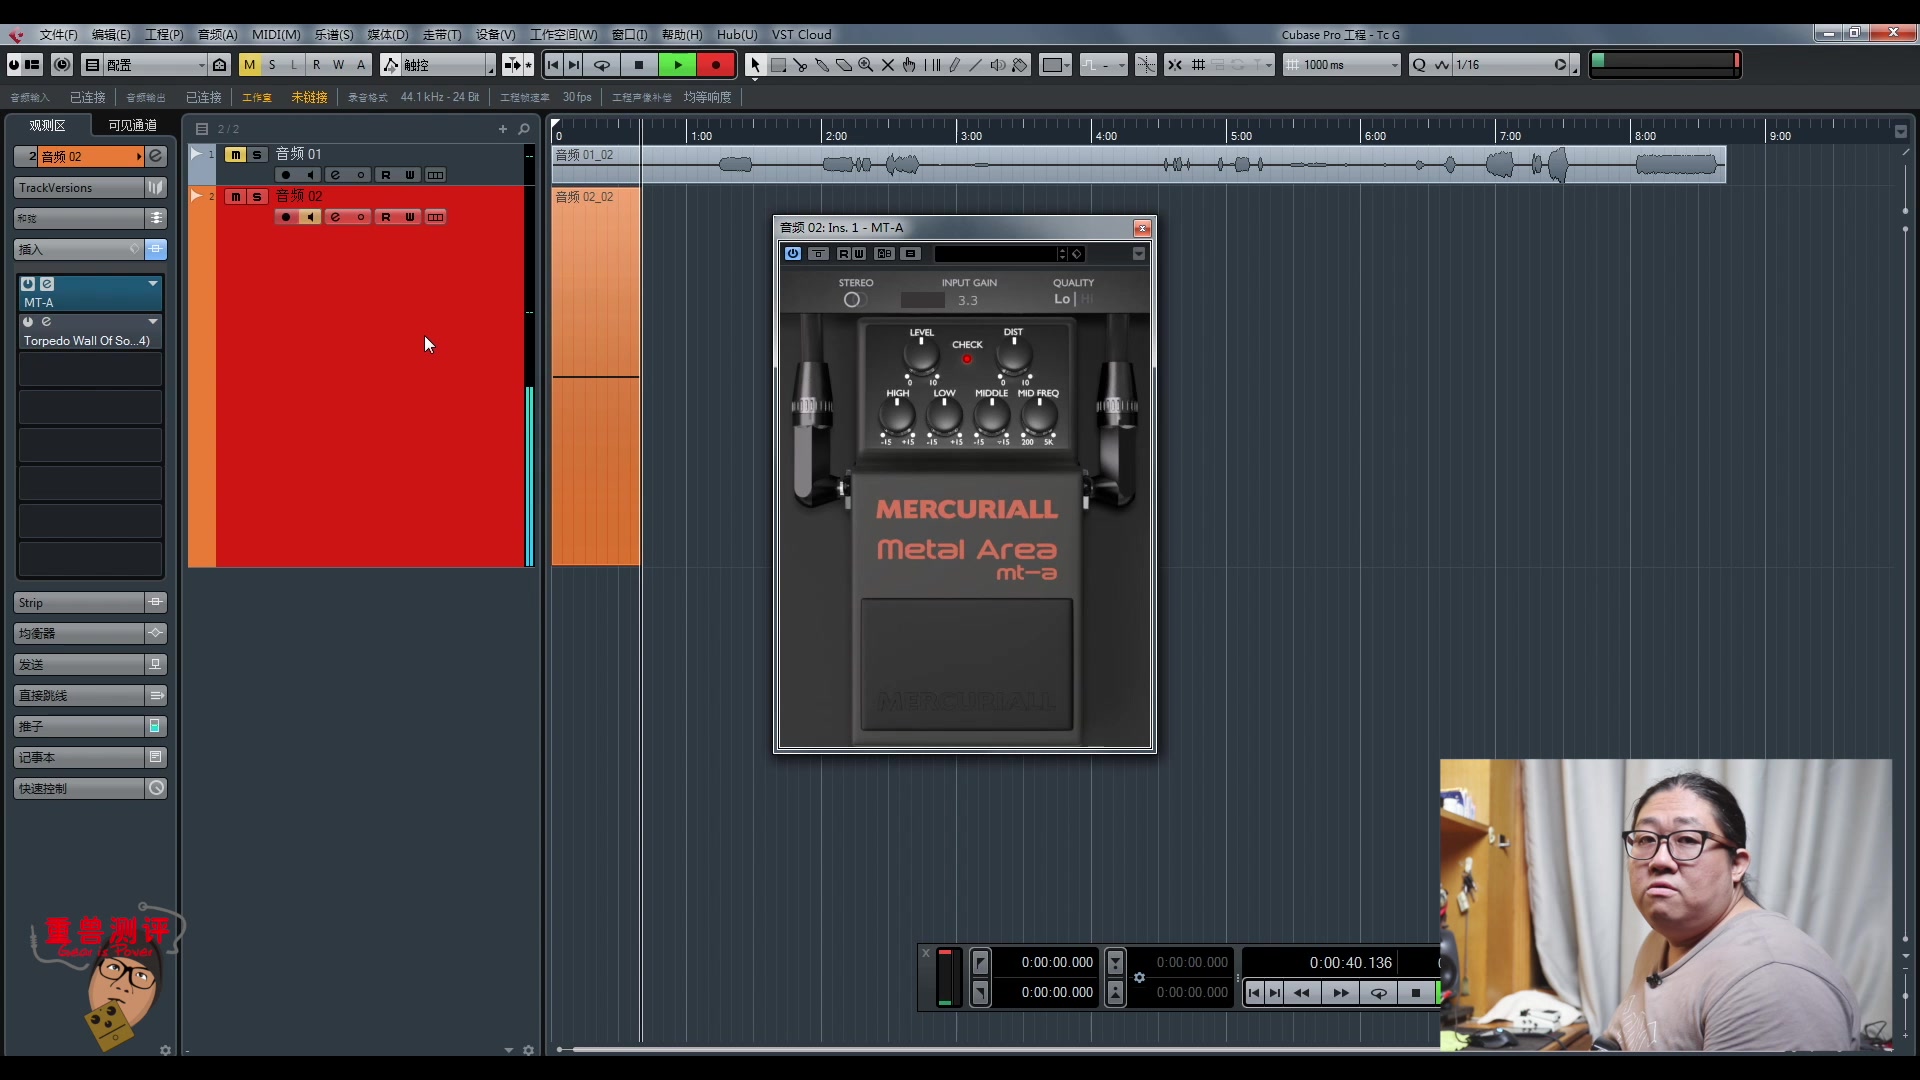Select the Zoom magnifier tool

coord(866,65)
